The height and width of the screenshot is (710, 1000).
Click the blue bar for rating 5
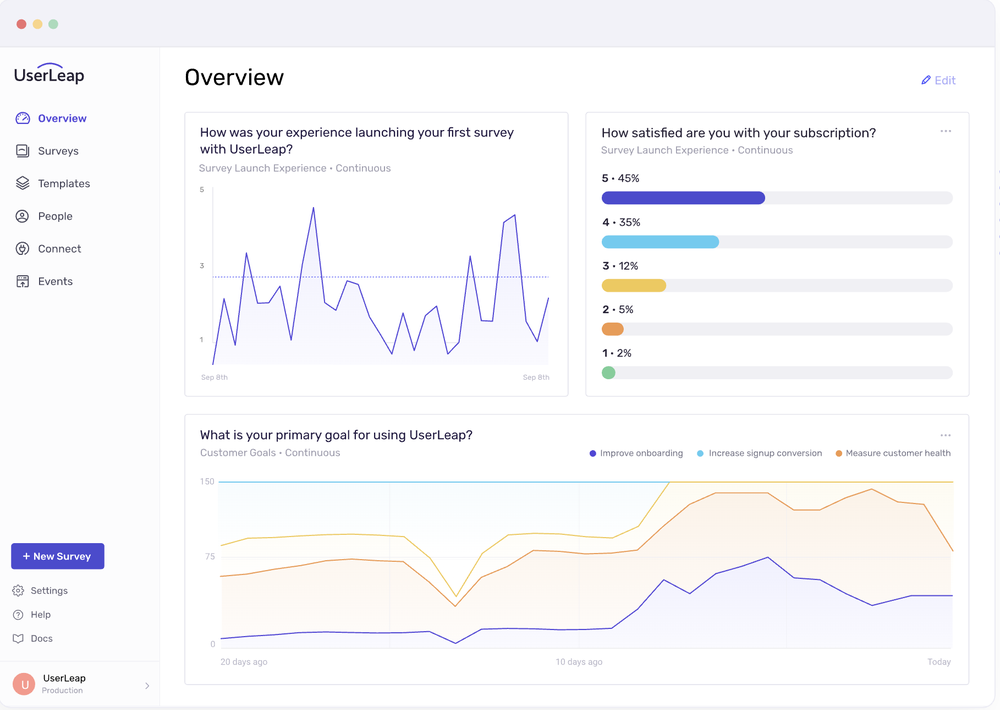[x=683, y=198]
